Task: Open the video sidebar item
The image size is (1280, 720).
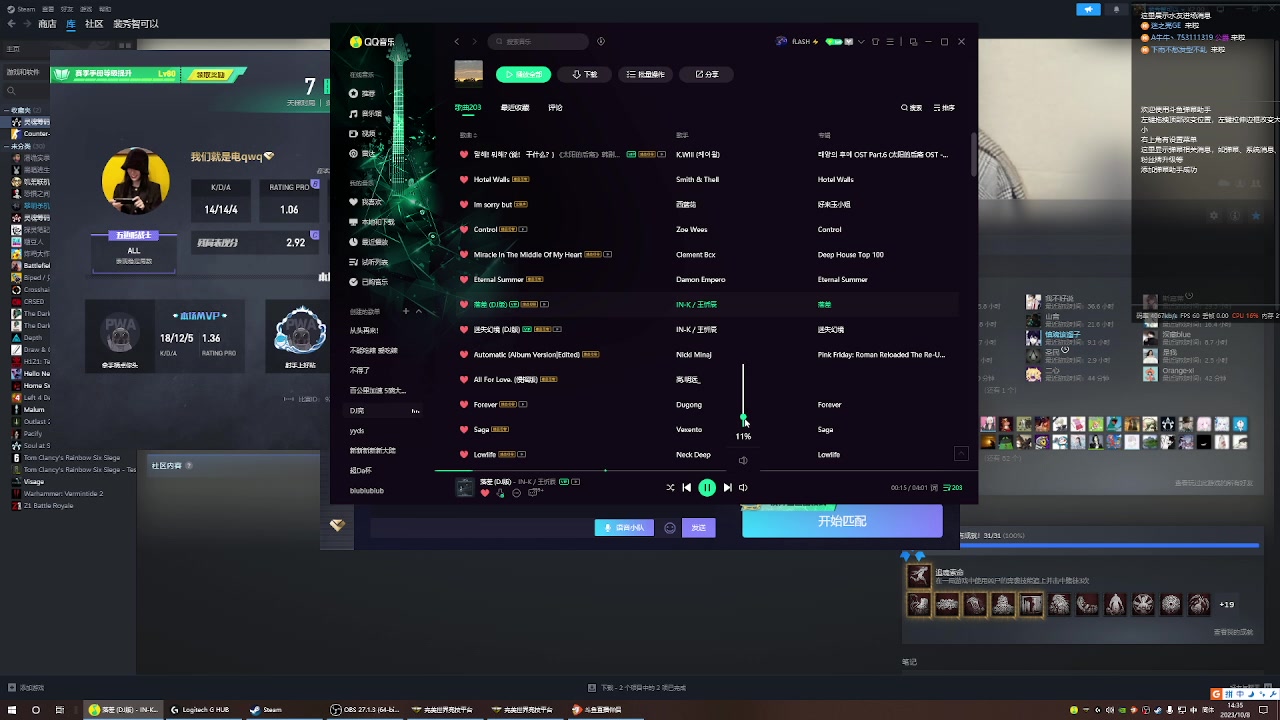Action: pos(362,134)
